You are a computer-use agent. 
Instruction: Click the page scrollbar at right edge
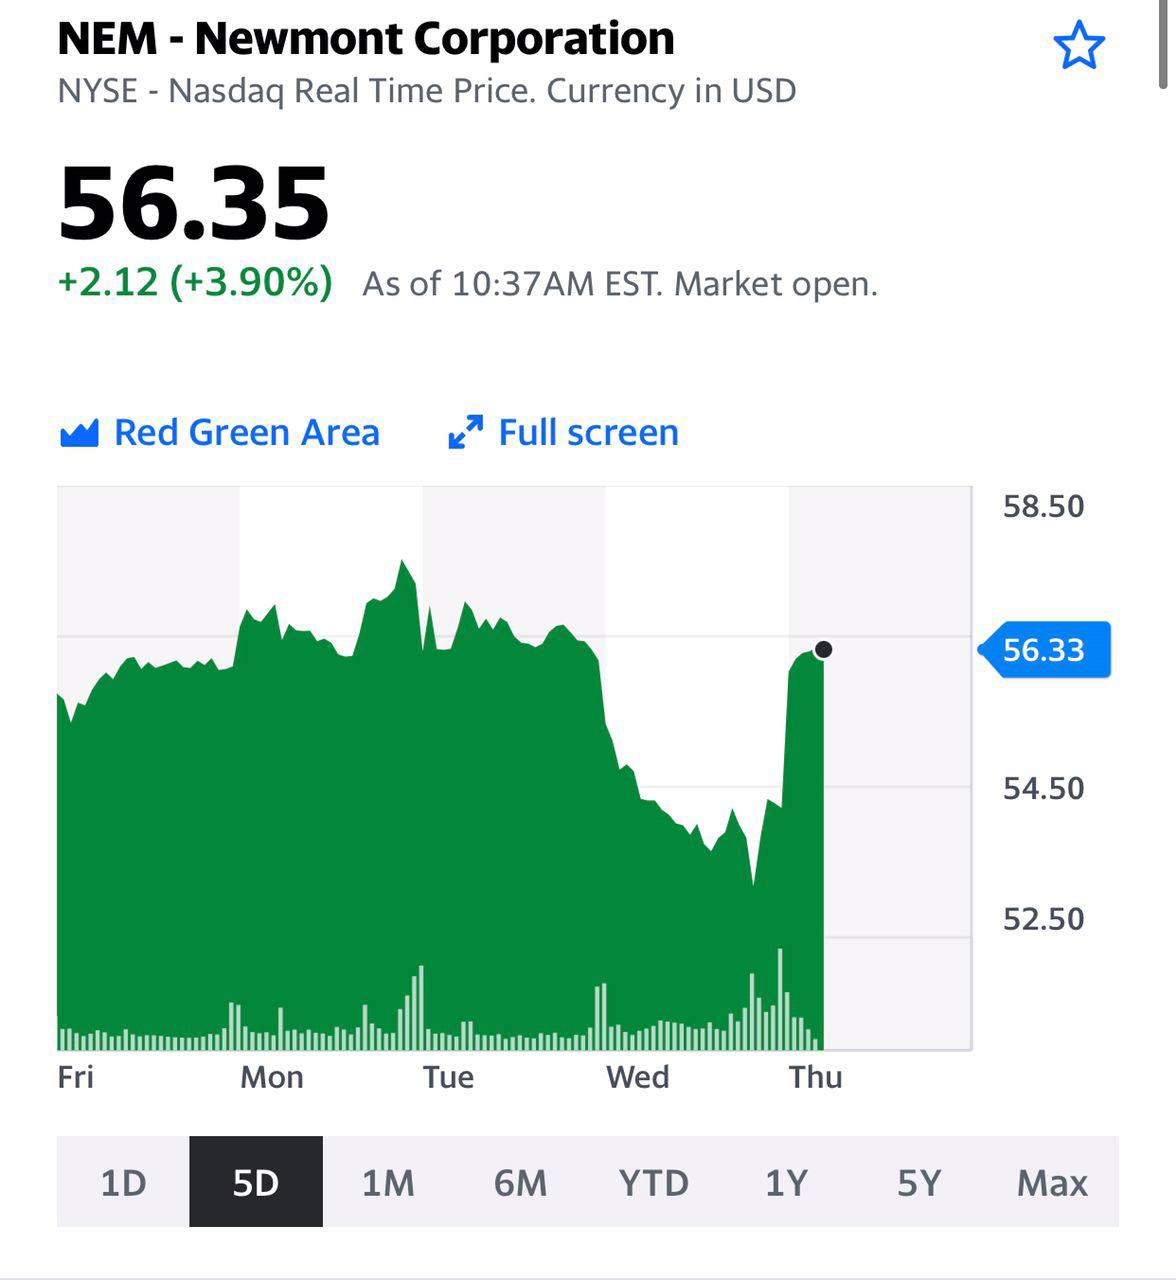(x=1164, y=45)
